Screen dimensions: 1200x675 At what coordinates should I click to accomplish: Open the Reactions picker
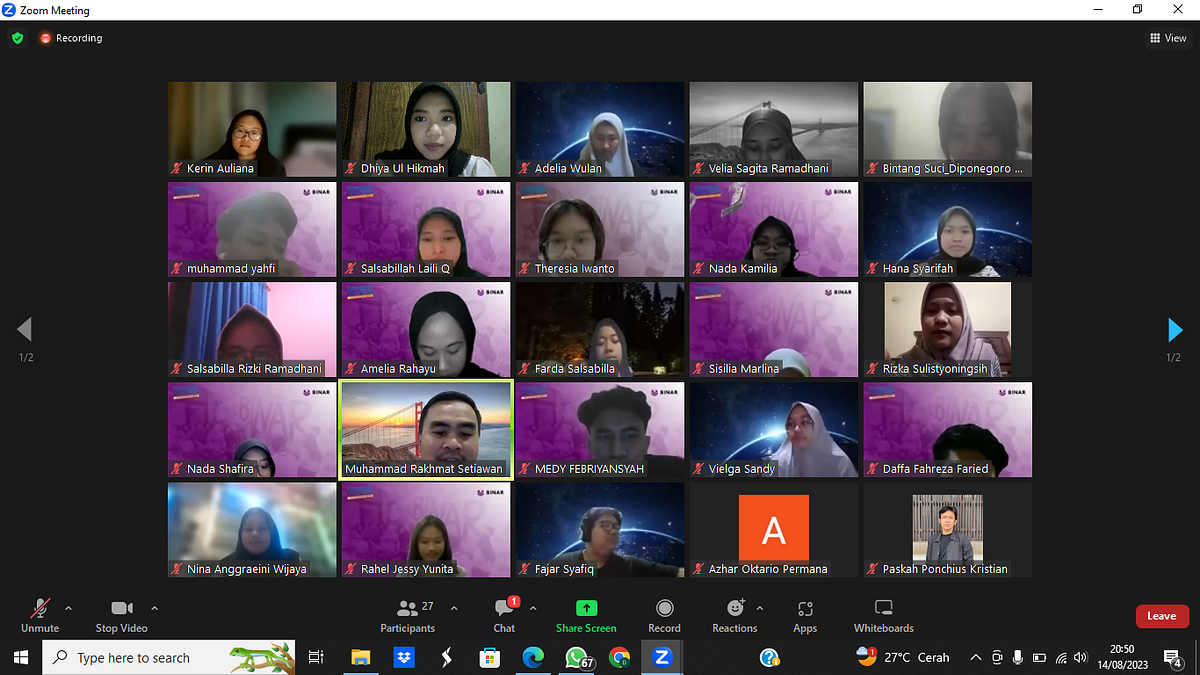[x=735, y=616]
